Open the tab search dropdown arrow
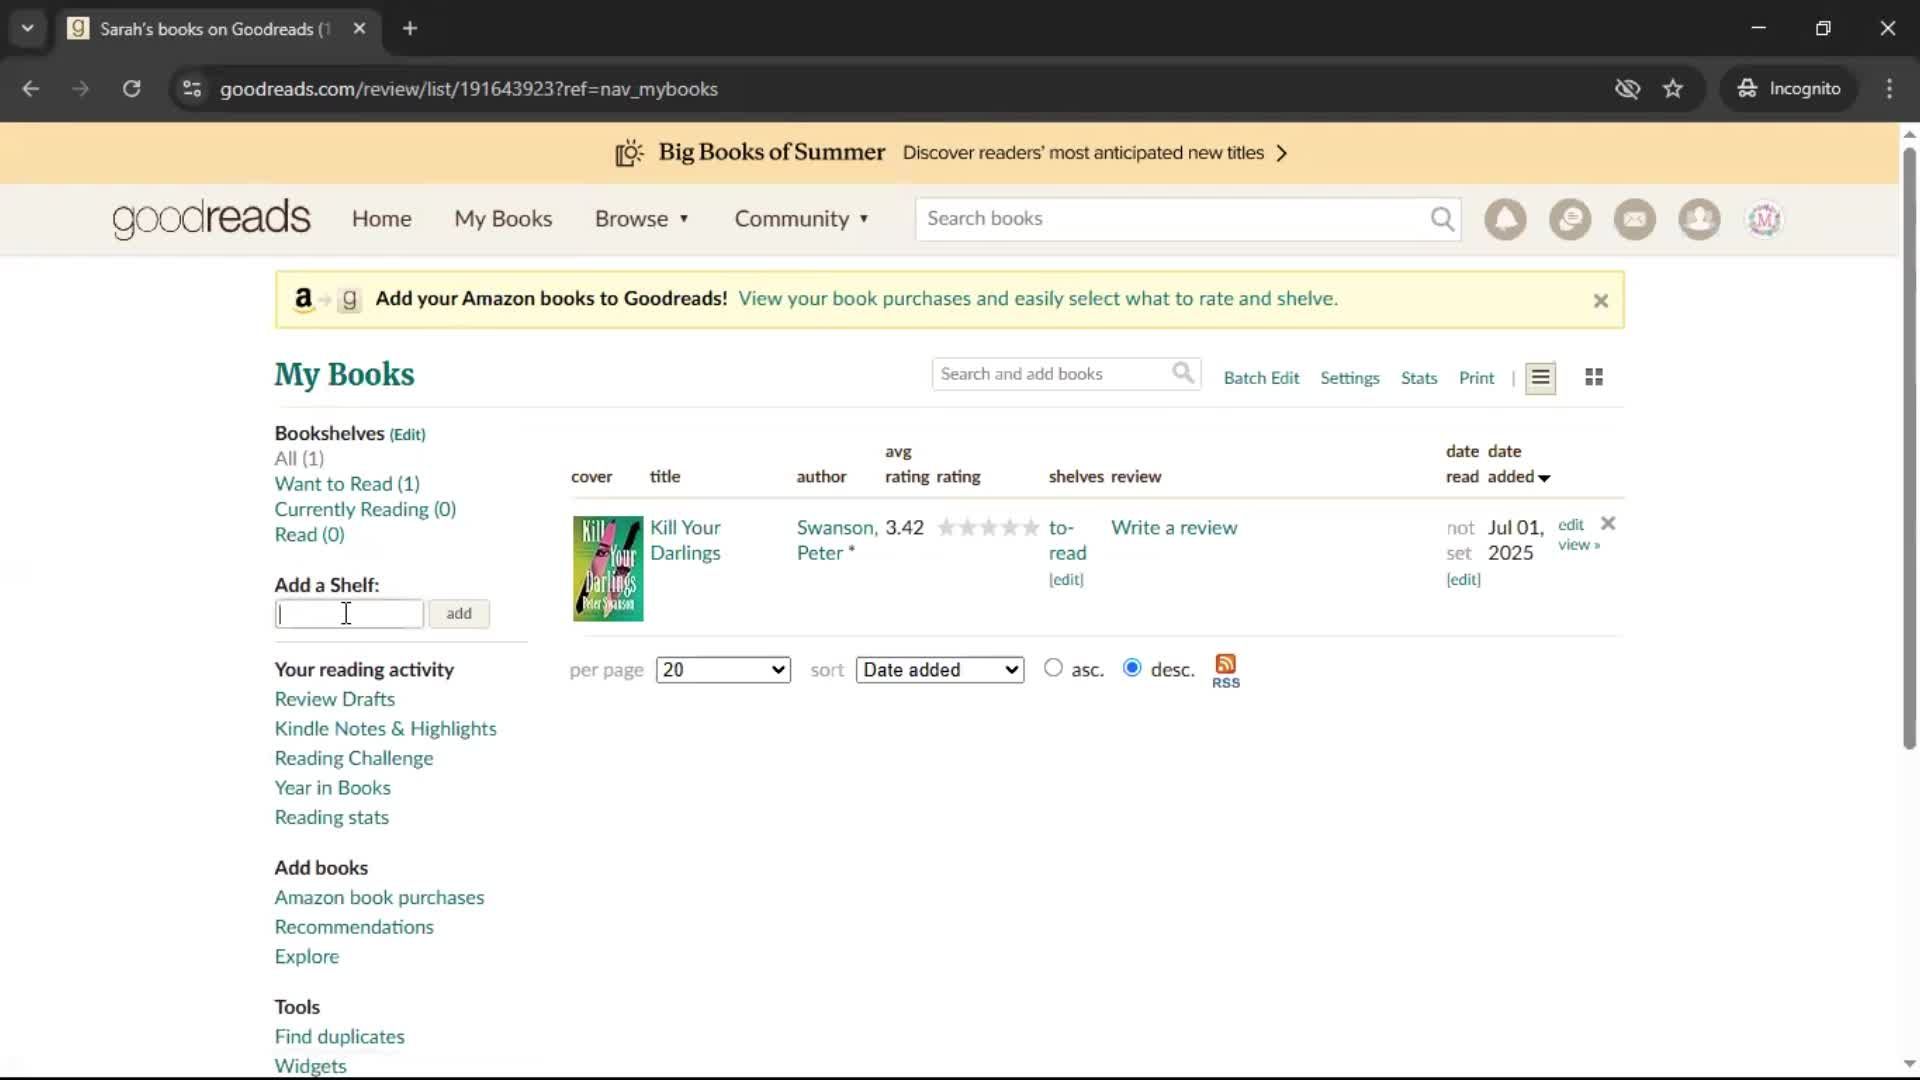The height and width of the screenshot is (1080, 1920). pos(28,28)
